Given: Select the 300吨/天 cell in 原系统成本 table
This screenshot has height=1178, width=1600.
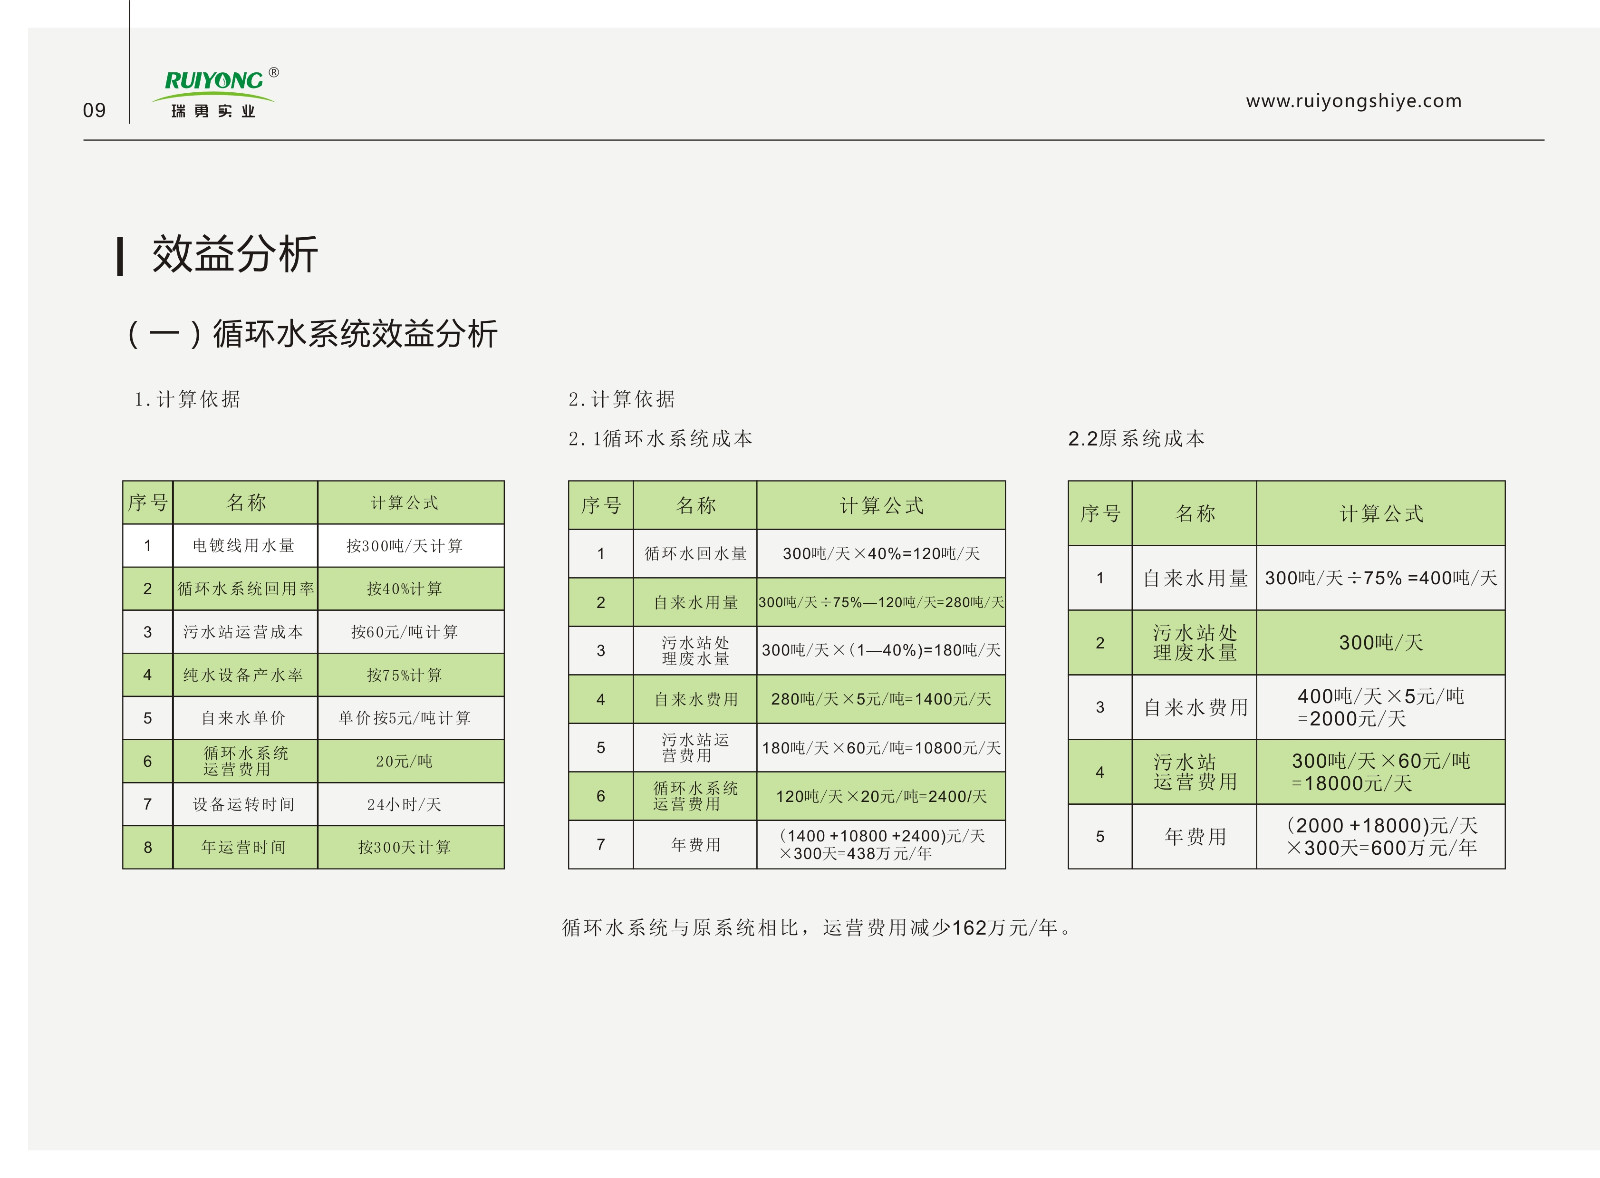Looking at the screenshot, I should click(1381, 643).
